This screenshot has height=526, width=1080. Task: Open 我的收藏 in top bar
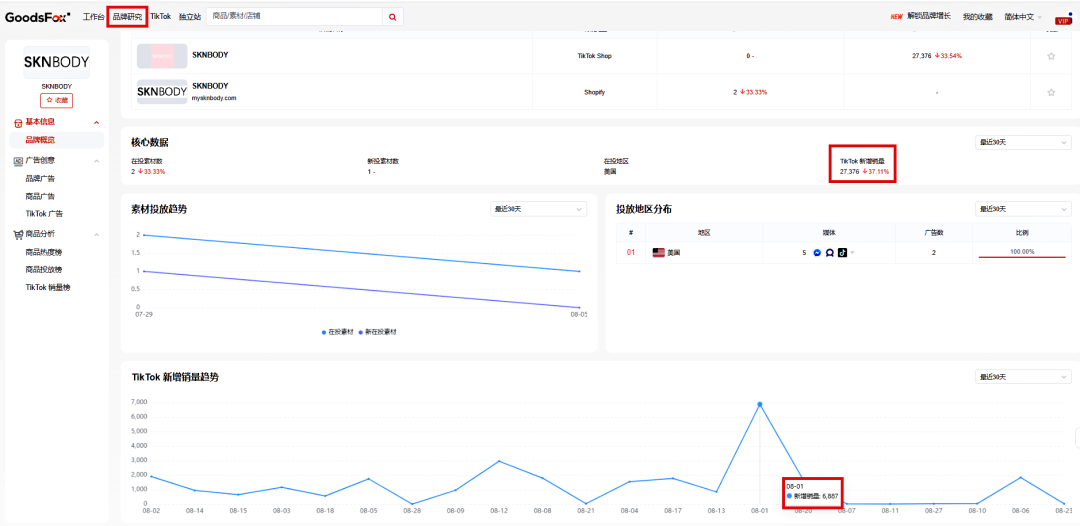pyautogui.click(x=977, y=17)
